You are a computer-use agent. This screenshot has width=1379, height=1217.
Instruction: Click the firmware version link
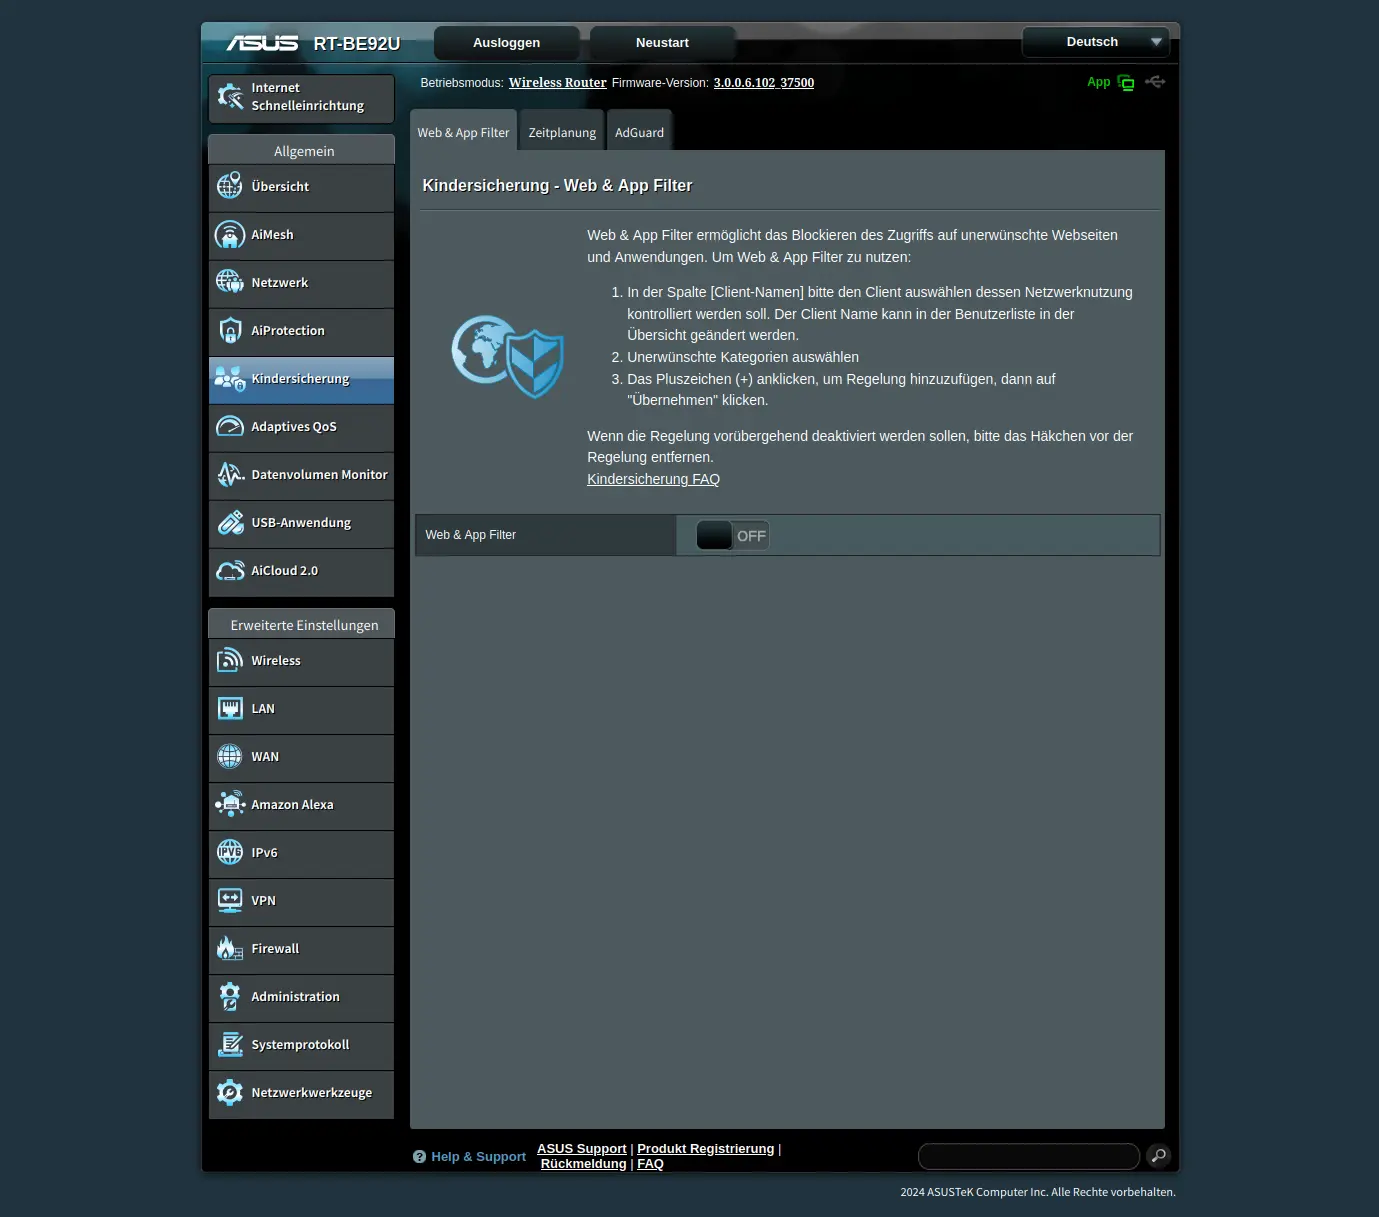point(763,83)
